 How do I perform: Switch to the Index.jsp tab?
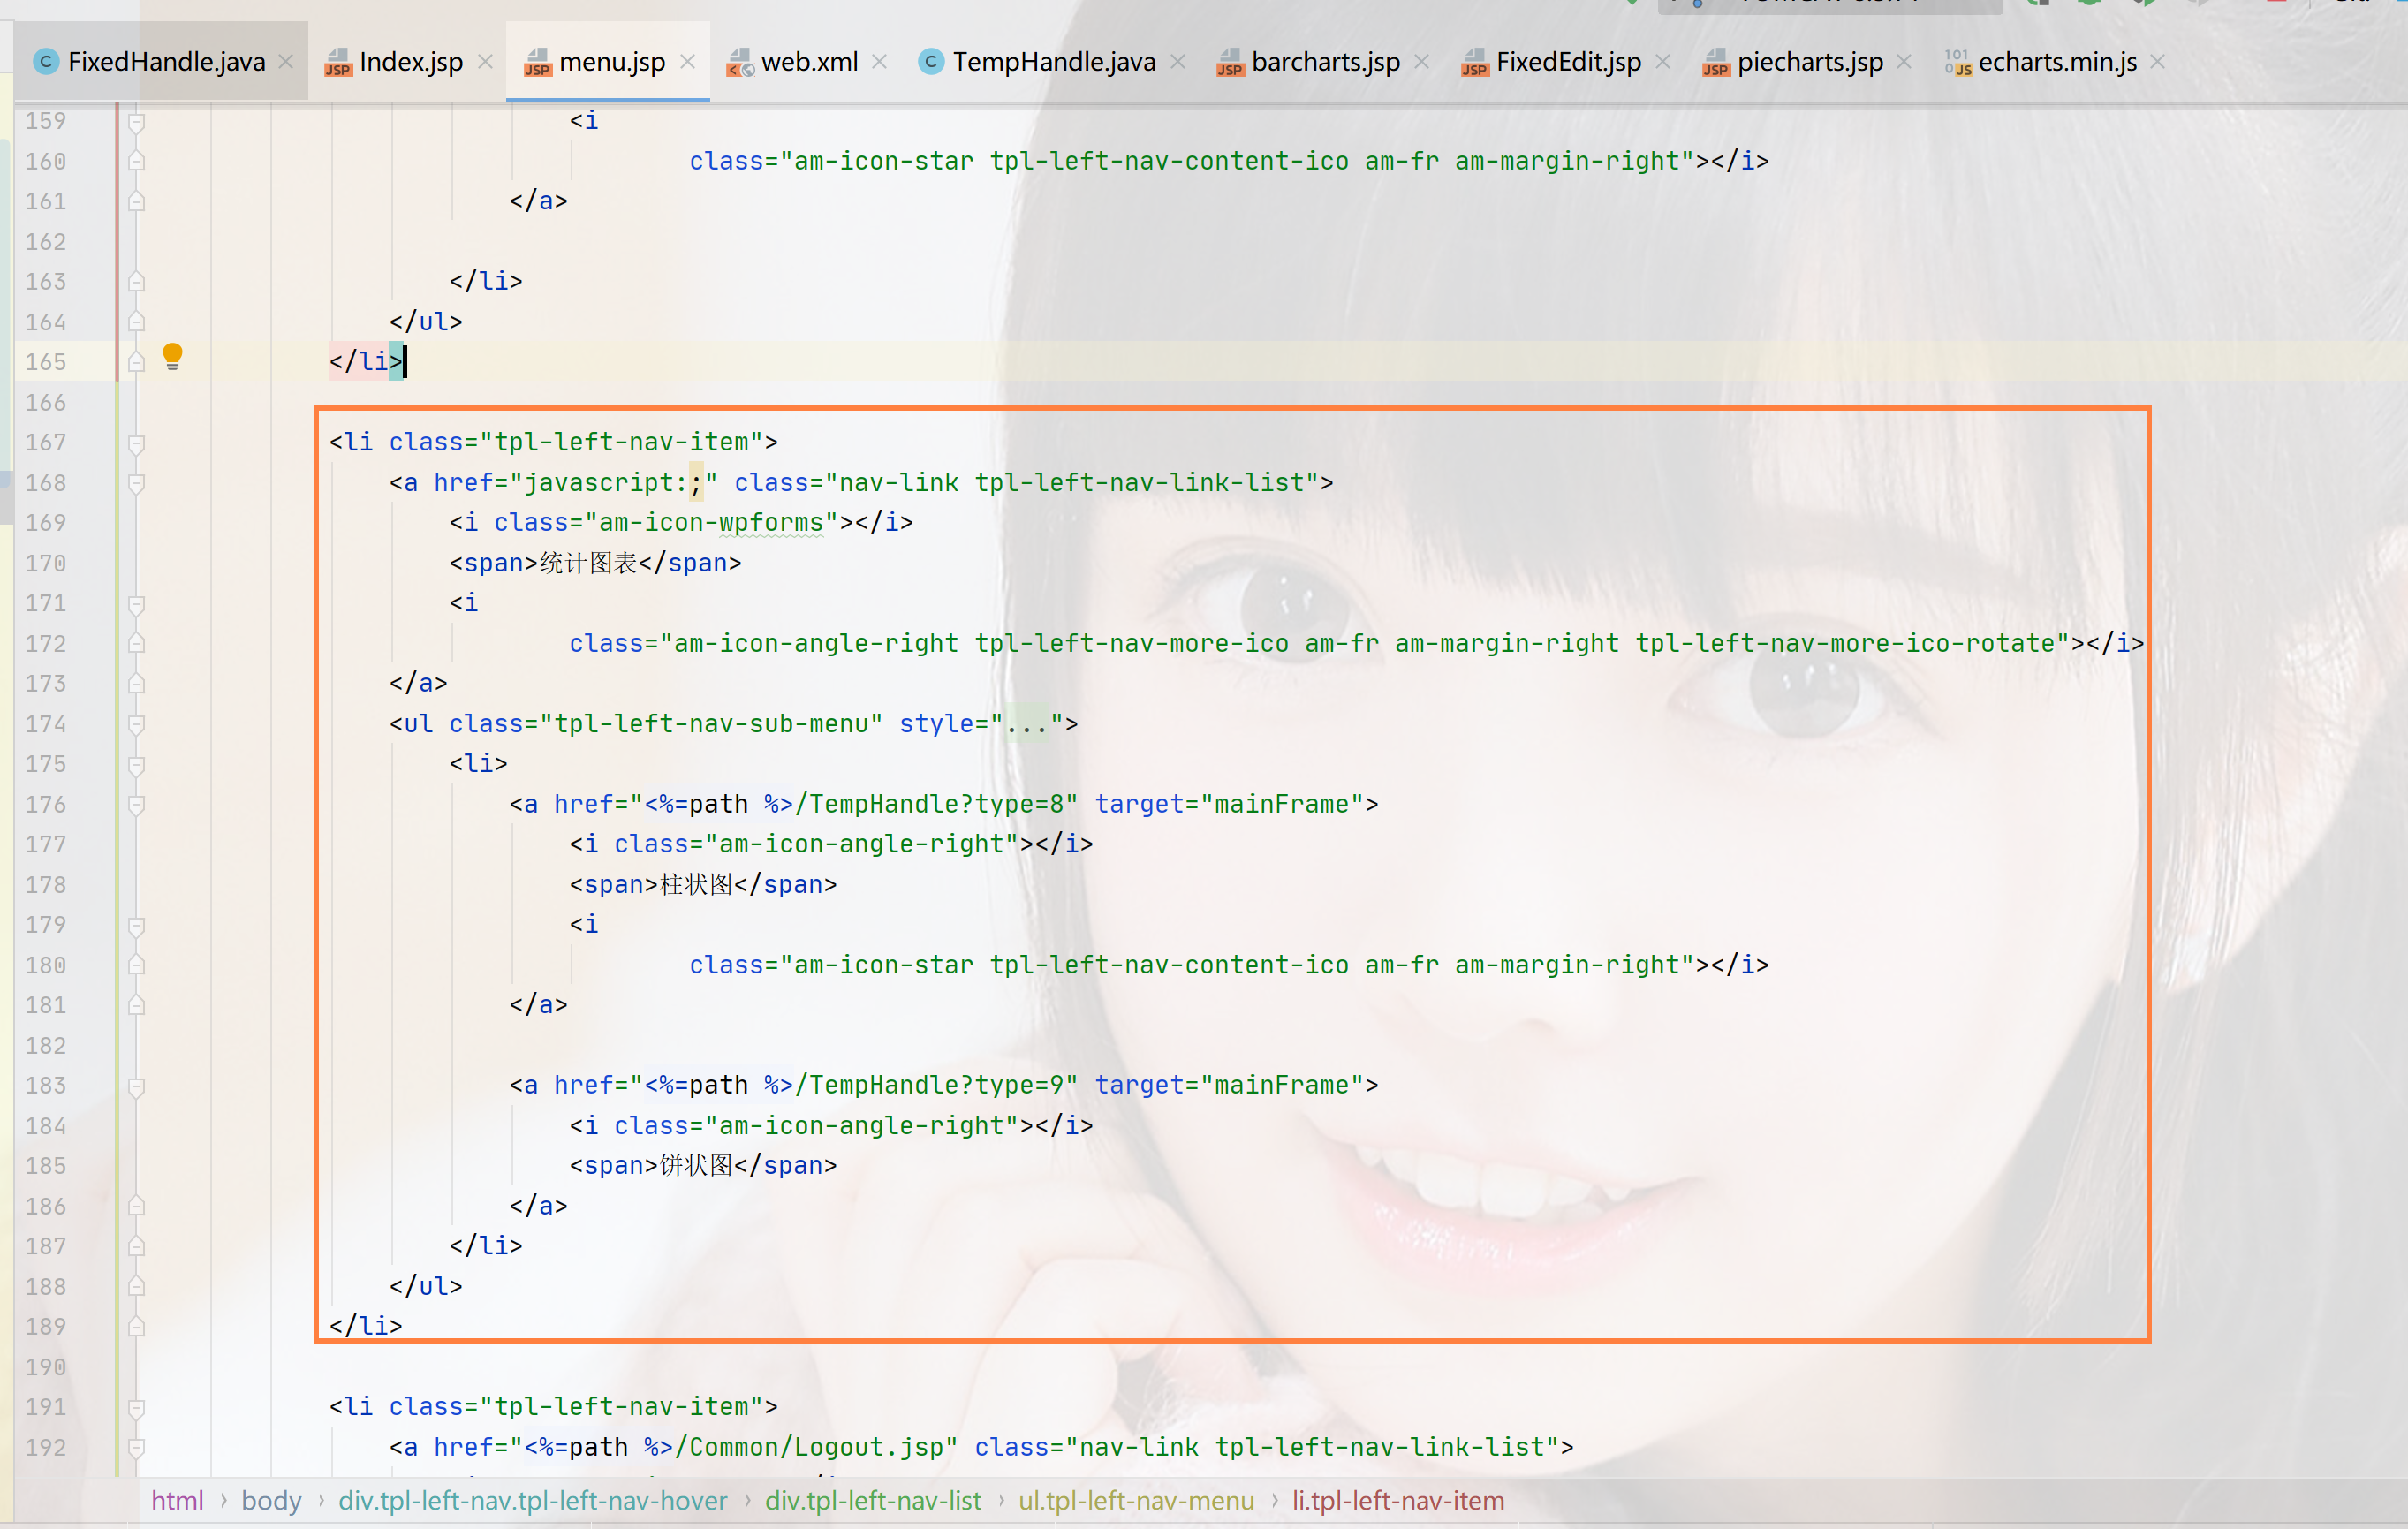click(410, 62)
